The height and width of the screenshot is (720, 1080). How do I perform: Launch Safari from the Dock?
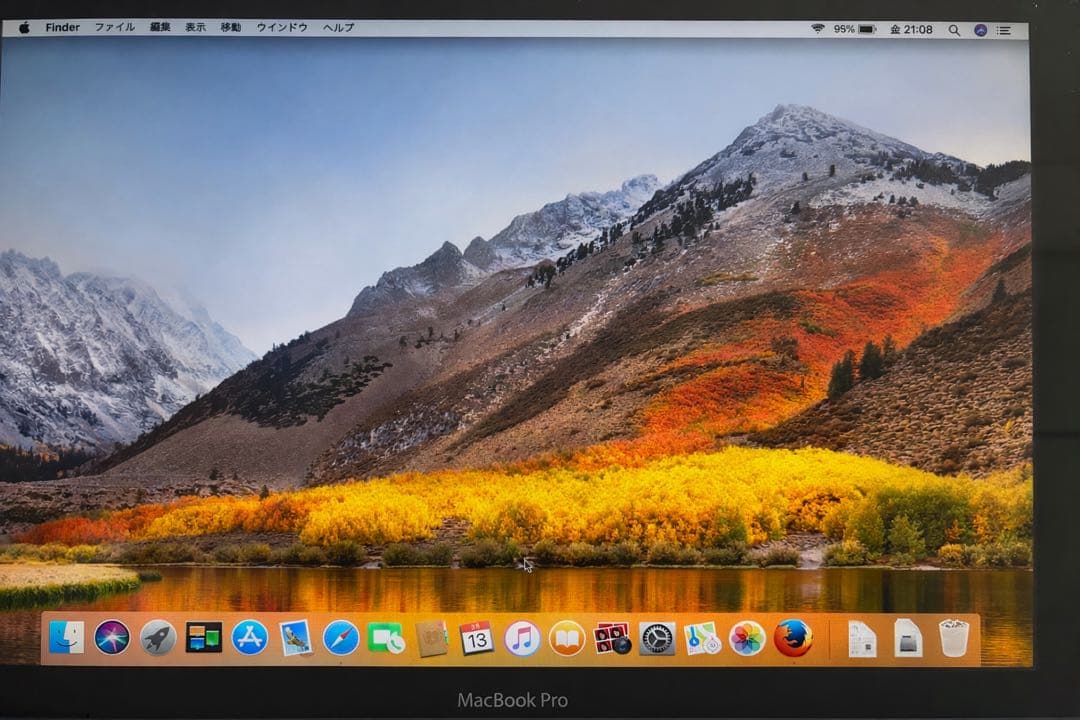[340, 638]
